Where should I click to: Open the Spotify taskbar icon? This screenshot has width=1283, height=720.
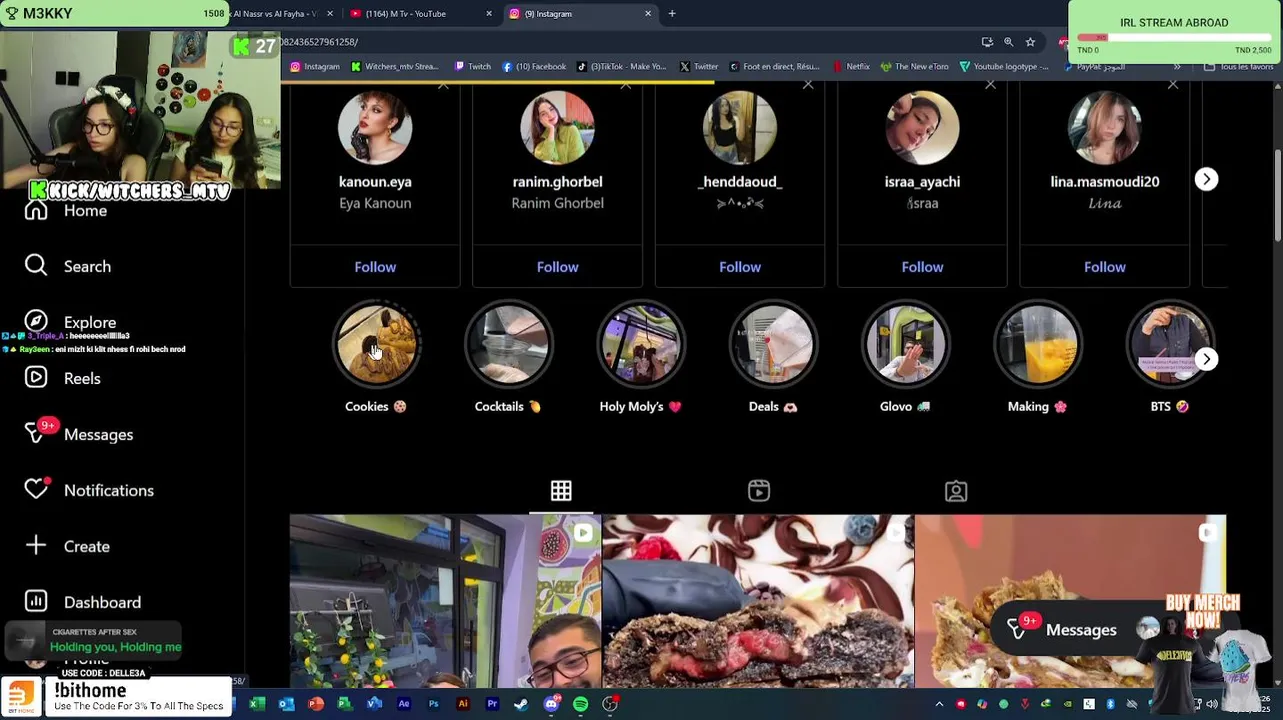coord(580,704)
